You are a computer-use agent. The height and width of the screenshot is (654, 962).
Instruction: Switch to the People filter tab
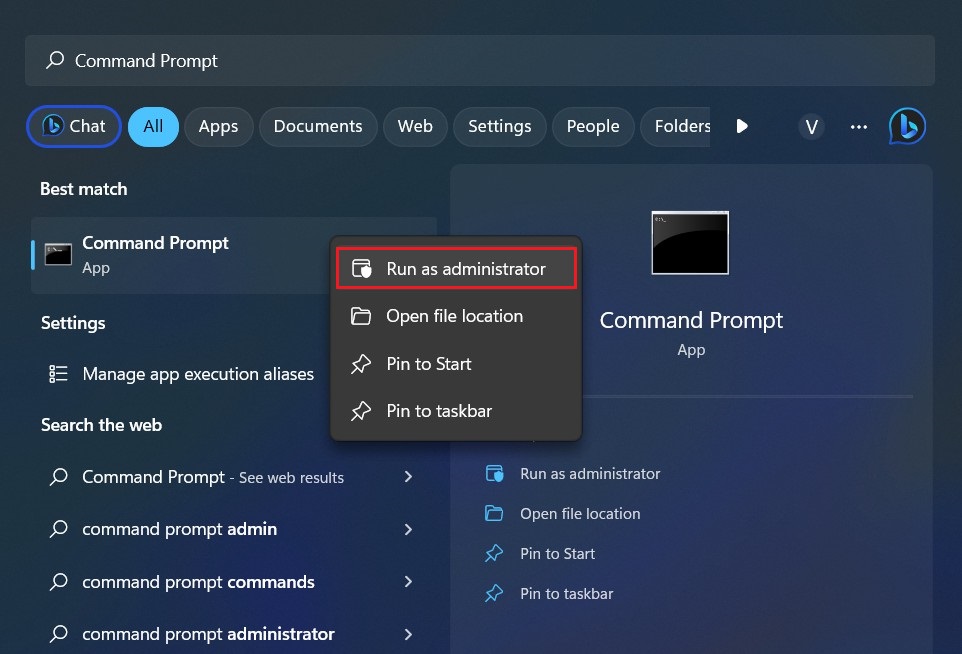[593, 126]
